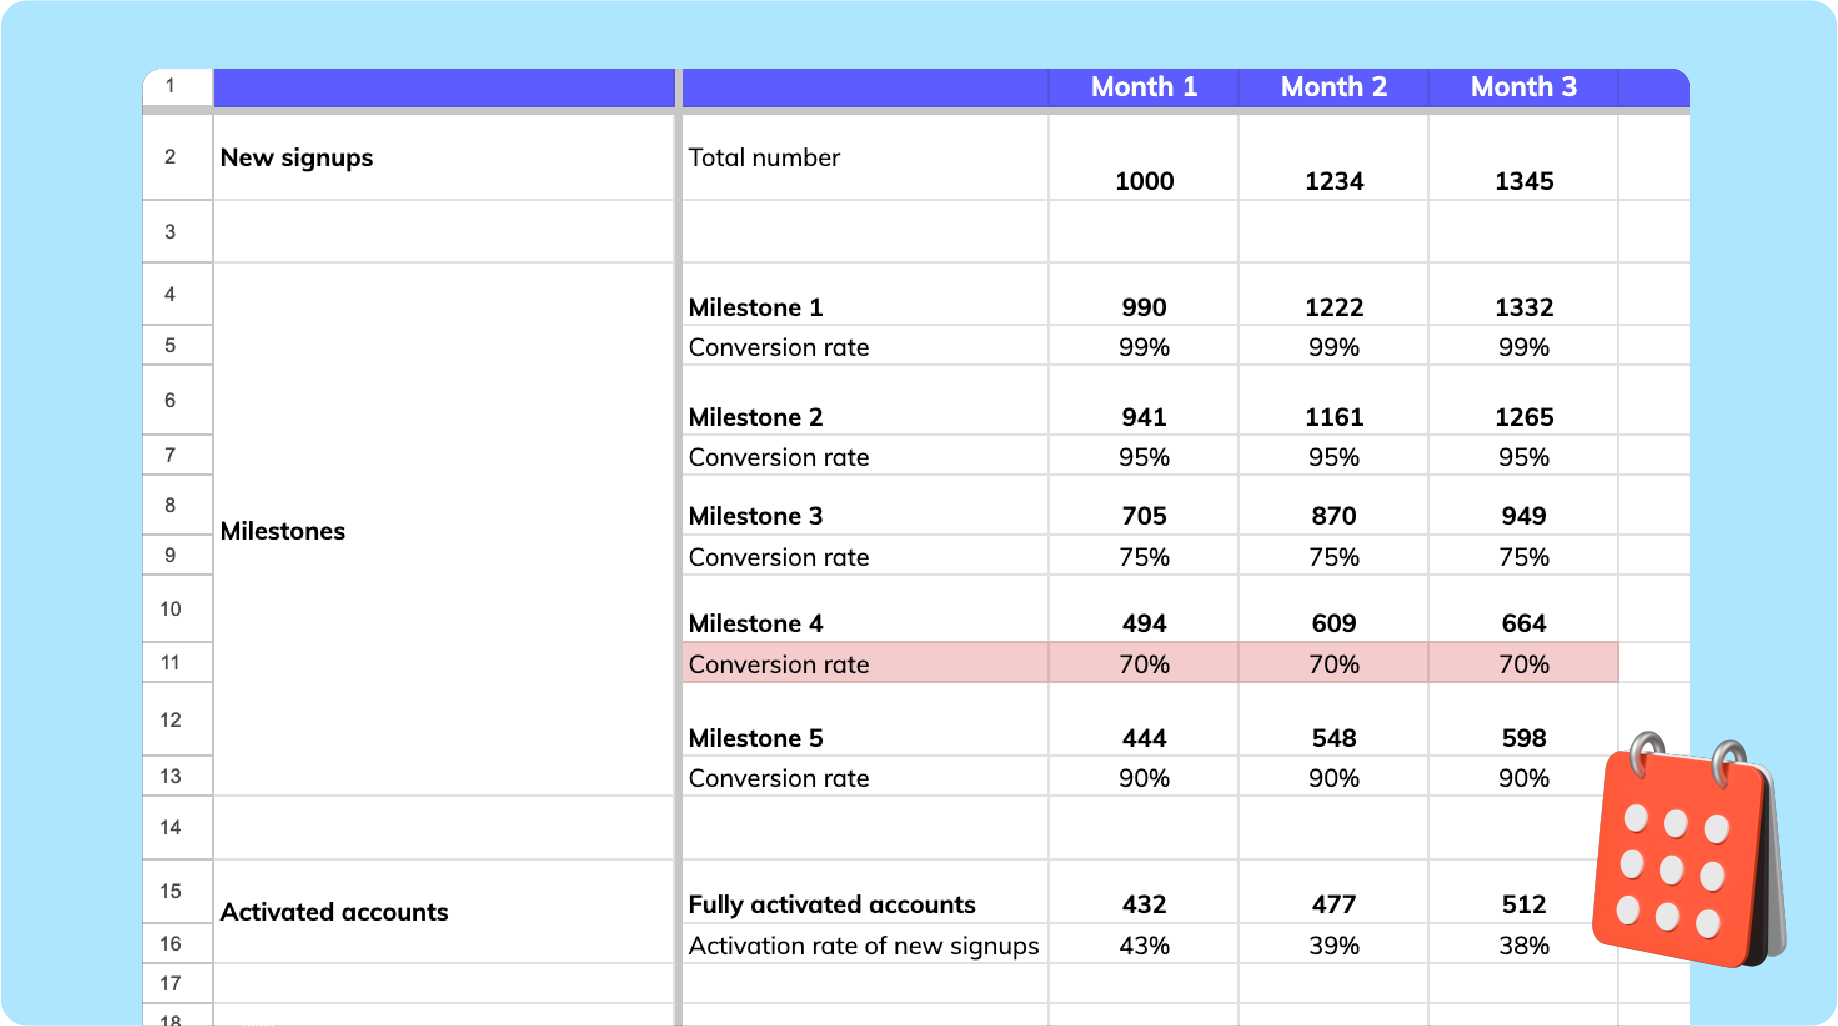Click the Fully activated accounts label

[x=831, y=904]
